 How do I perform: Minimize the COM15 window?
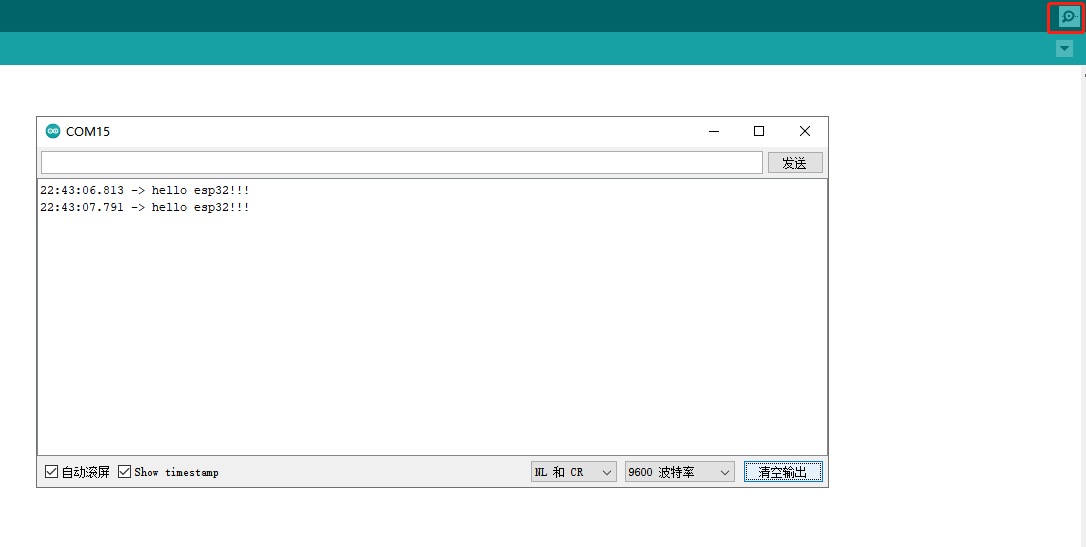point(714,131)
